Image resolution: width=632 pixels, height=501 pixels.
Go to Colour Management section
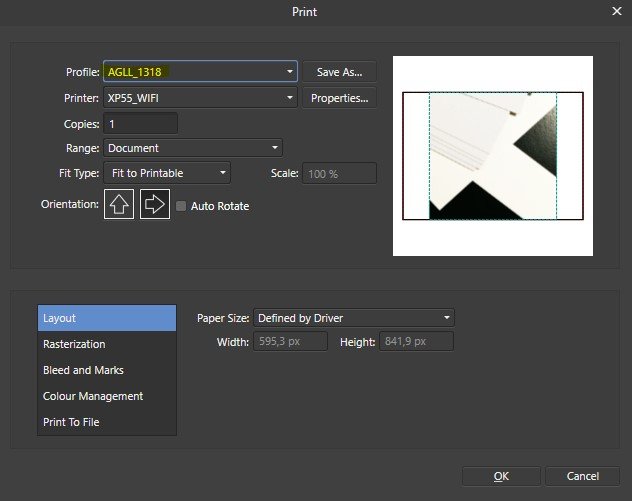point(107,396)
